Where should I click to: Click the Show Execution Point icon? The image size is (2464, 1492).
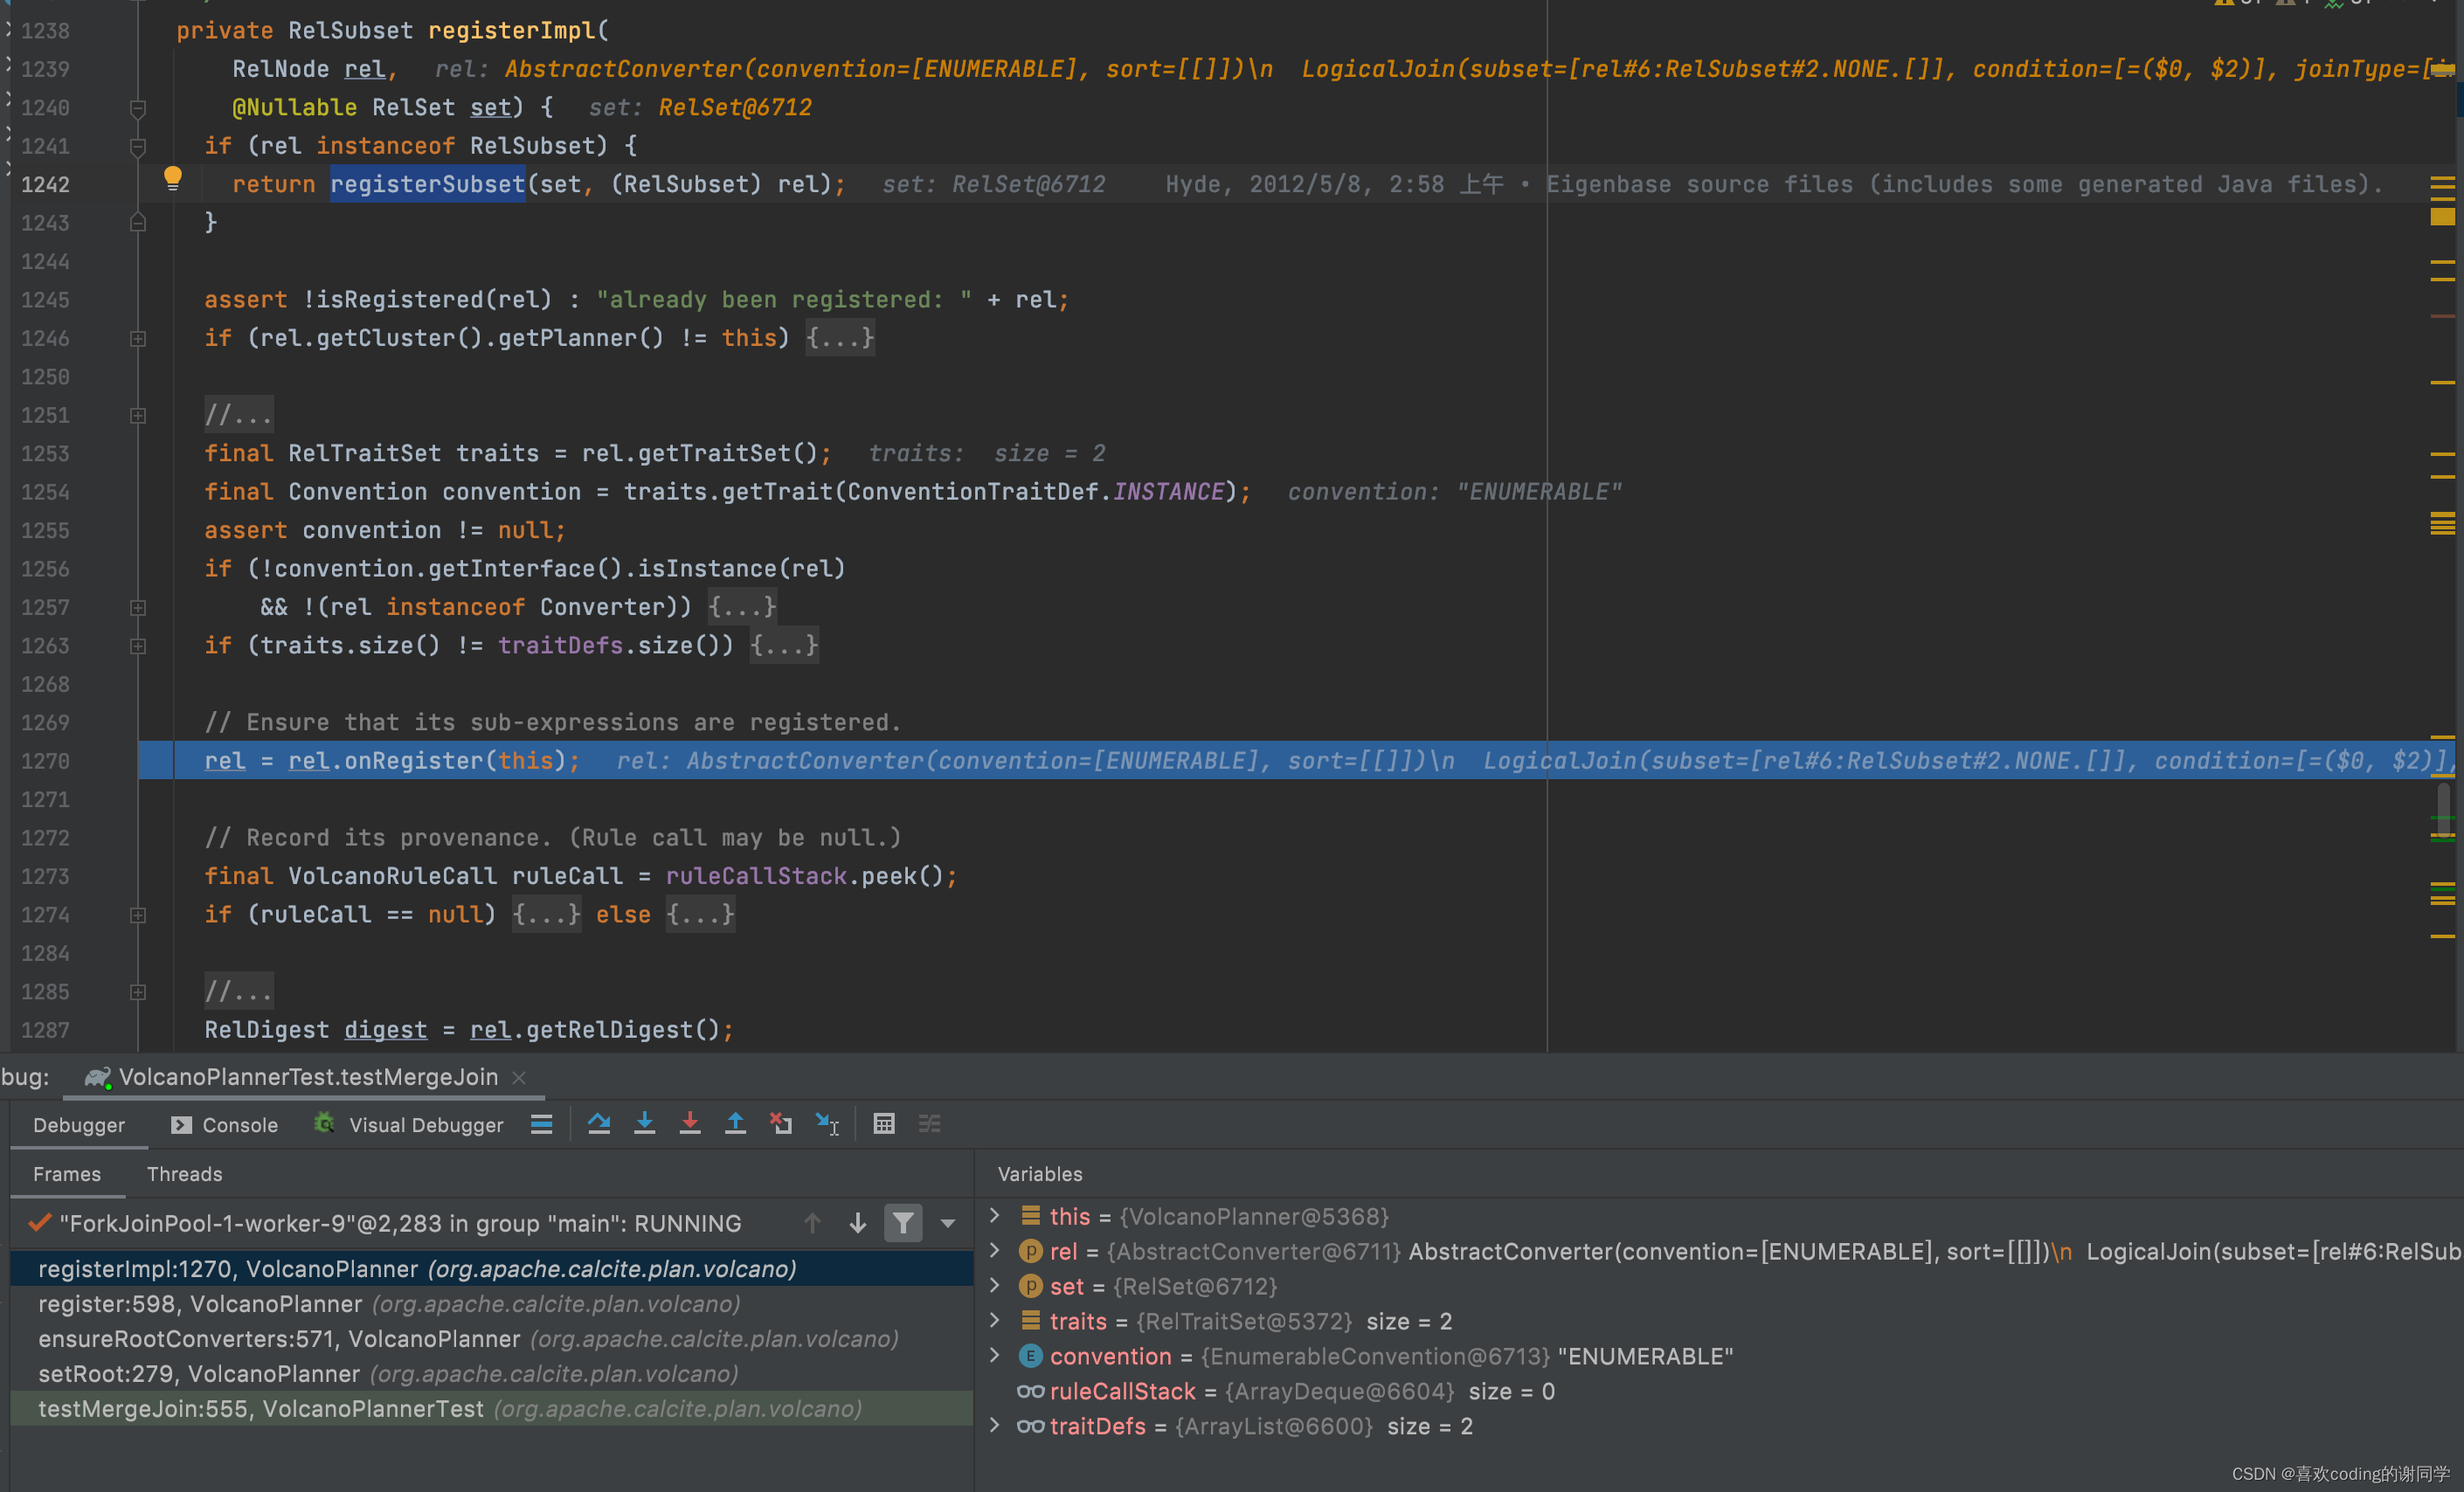(542, 1124)
